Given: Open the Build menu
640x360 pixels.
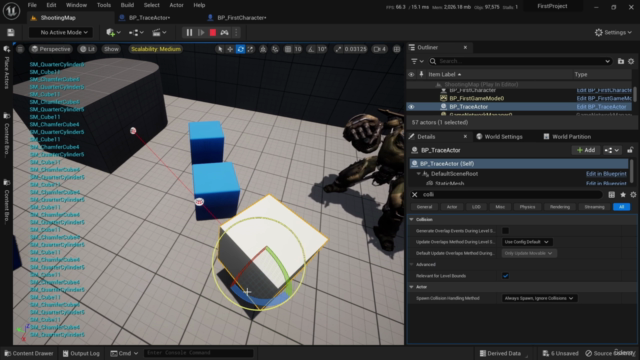Looking at the screenshot, I should (x=127, y=5).
